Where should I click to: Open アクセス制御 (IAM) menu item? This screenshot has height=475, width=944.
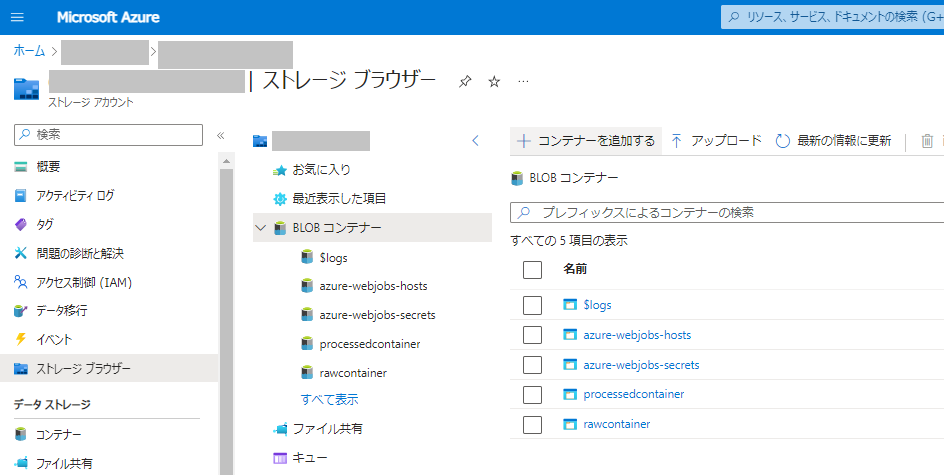(84, 282)
